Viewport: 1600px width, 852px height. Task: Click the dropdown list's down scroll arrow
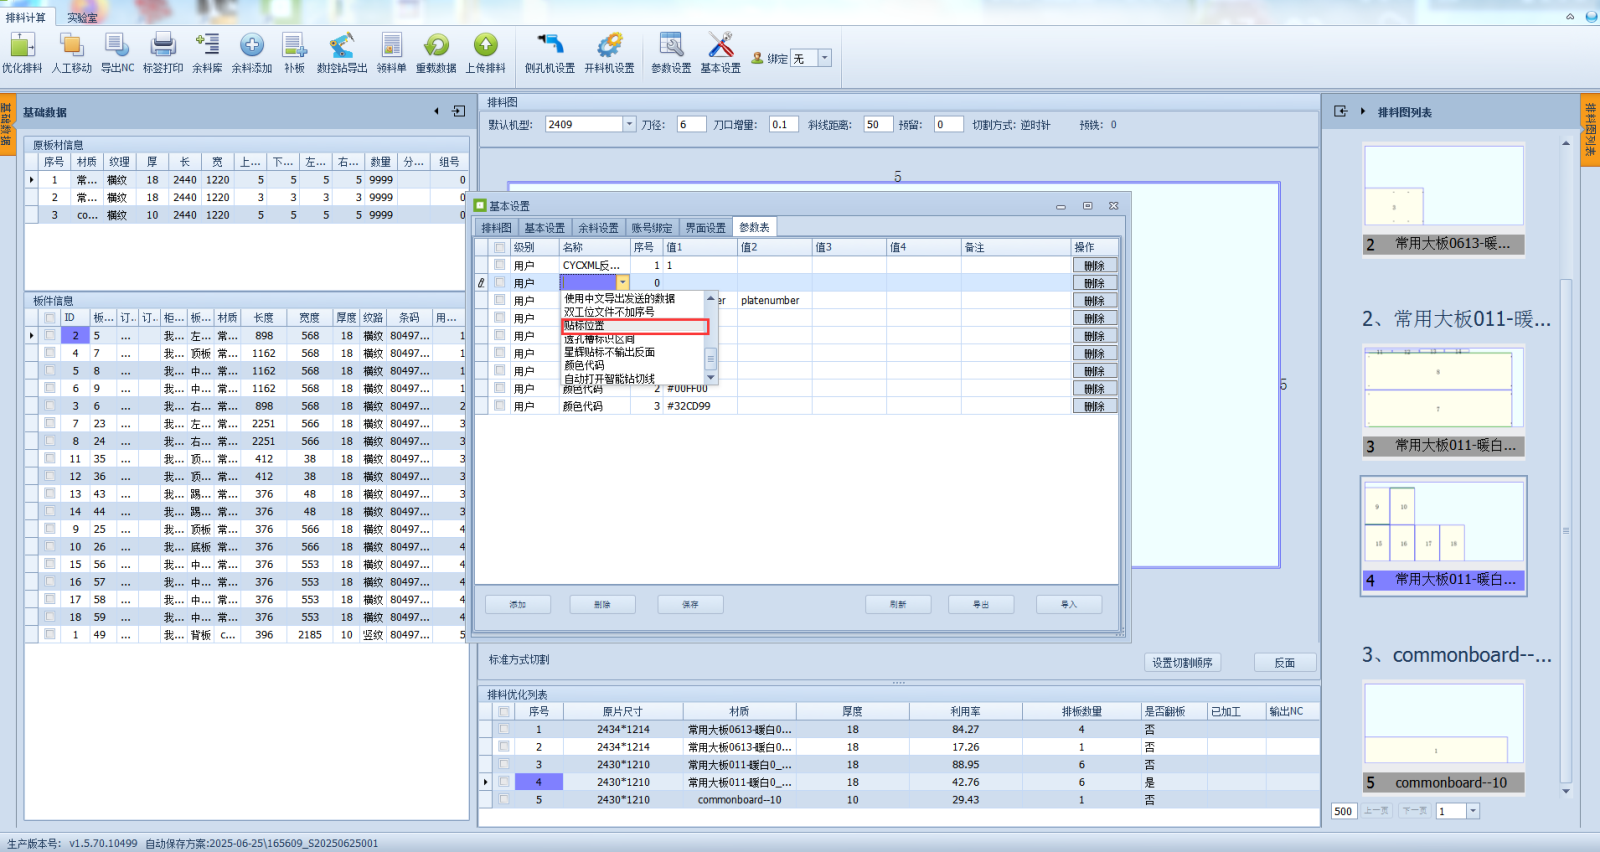click(711, 378)
